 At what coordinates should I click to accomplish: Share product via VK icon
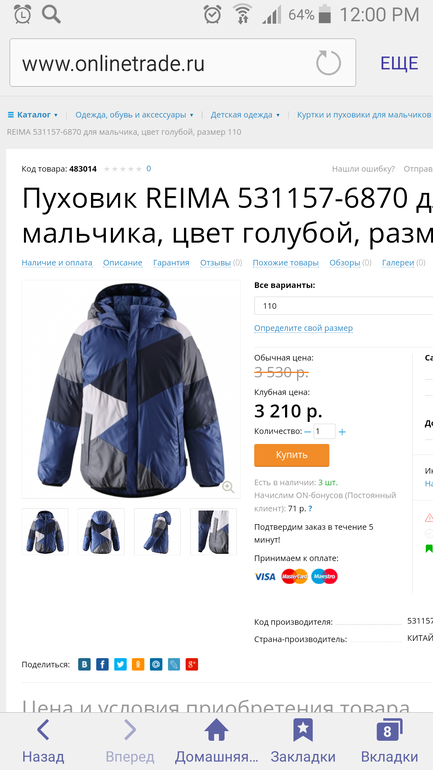[x=84, y=664]
